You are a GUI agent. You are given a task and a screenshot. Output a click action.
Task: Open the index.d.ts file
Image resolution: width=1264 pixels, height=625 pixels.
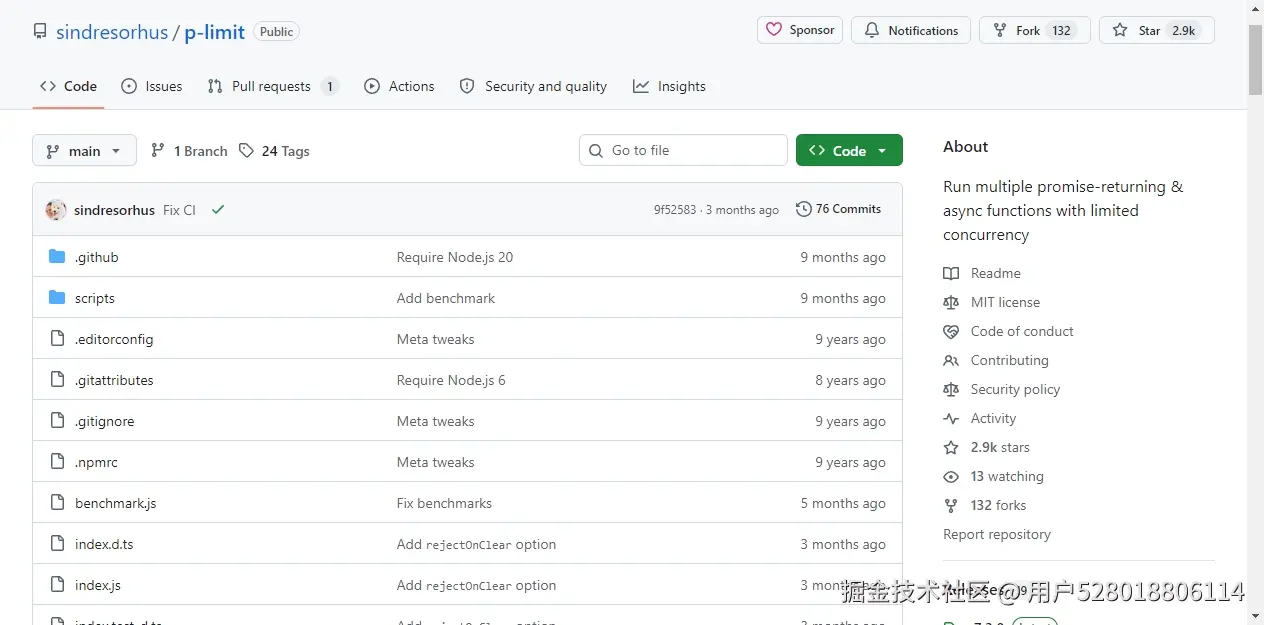(x=104, y=544)
